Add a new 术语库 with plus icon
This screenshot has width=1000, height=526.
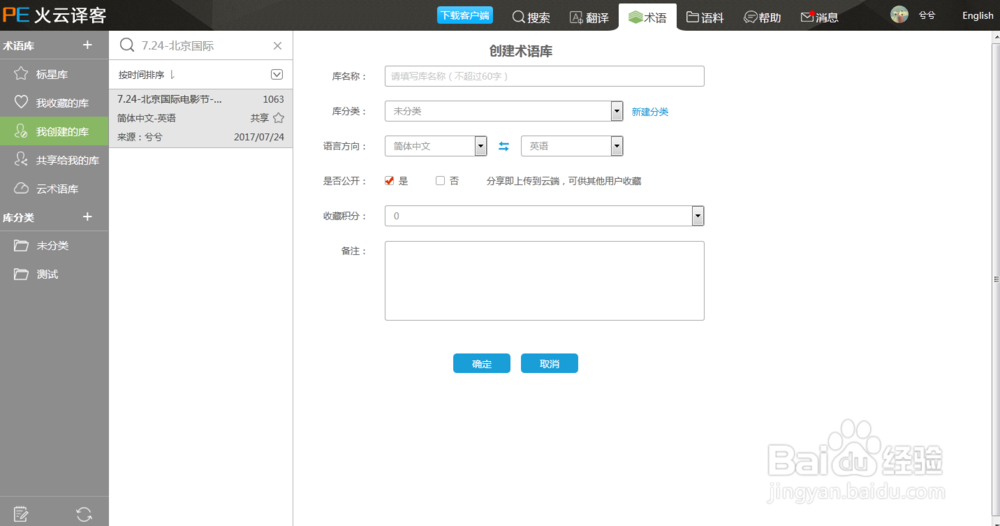click(87, 45)
